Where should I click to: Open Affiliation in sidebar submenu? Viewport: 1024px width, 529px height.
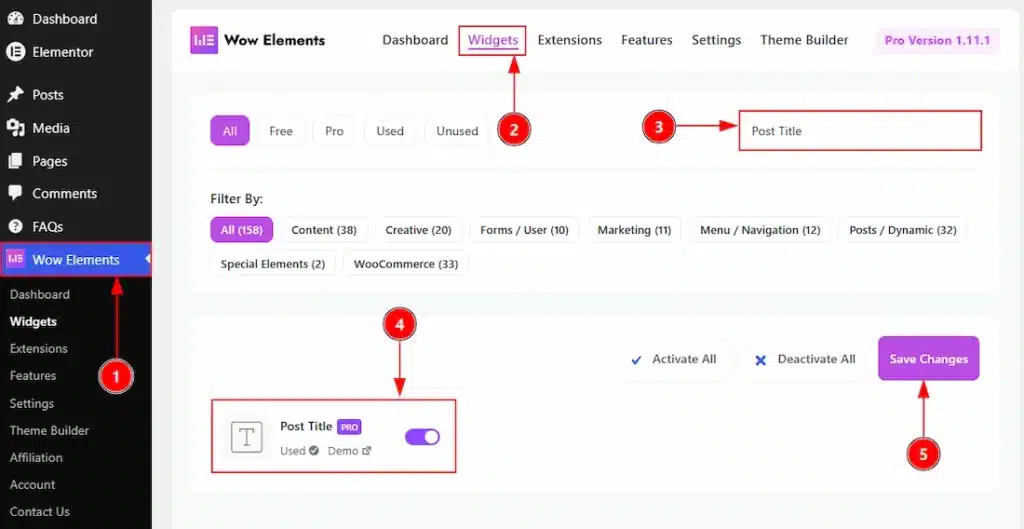36,457
